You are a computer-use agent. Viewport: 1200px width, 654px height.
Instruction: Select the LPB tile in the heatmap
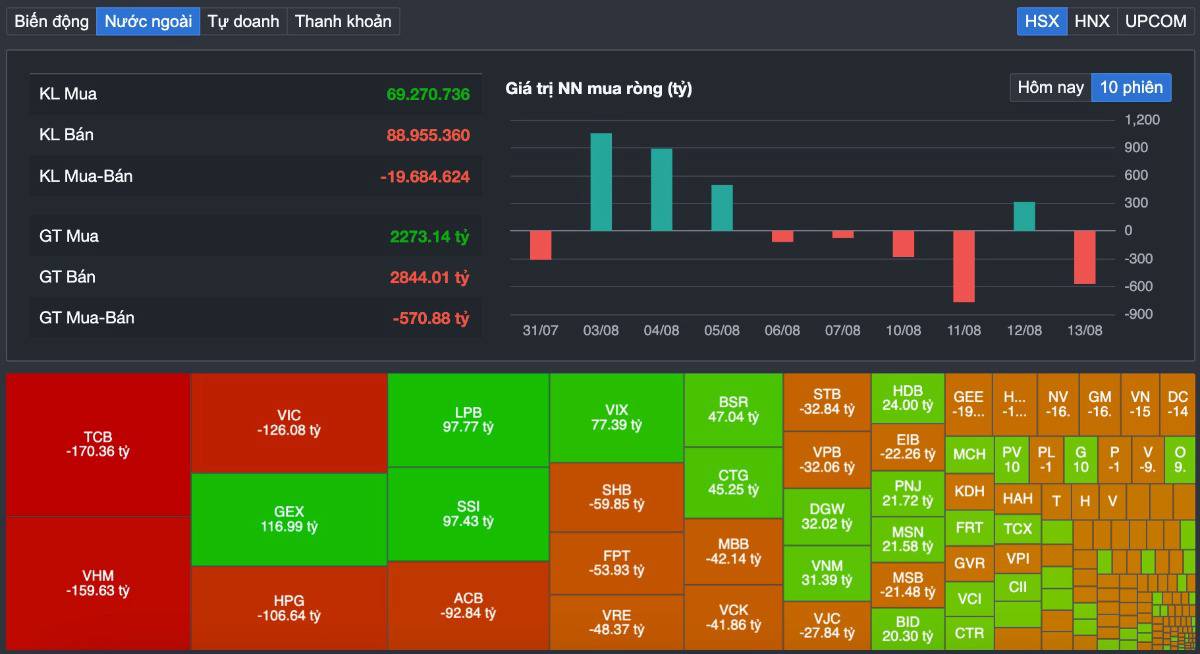(x=468, y=420)
